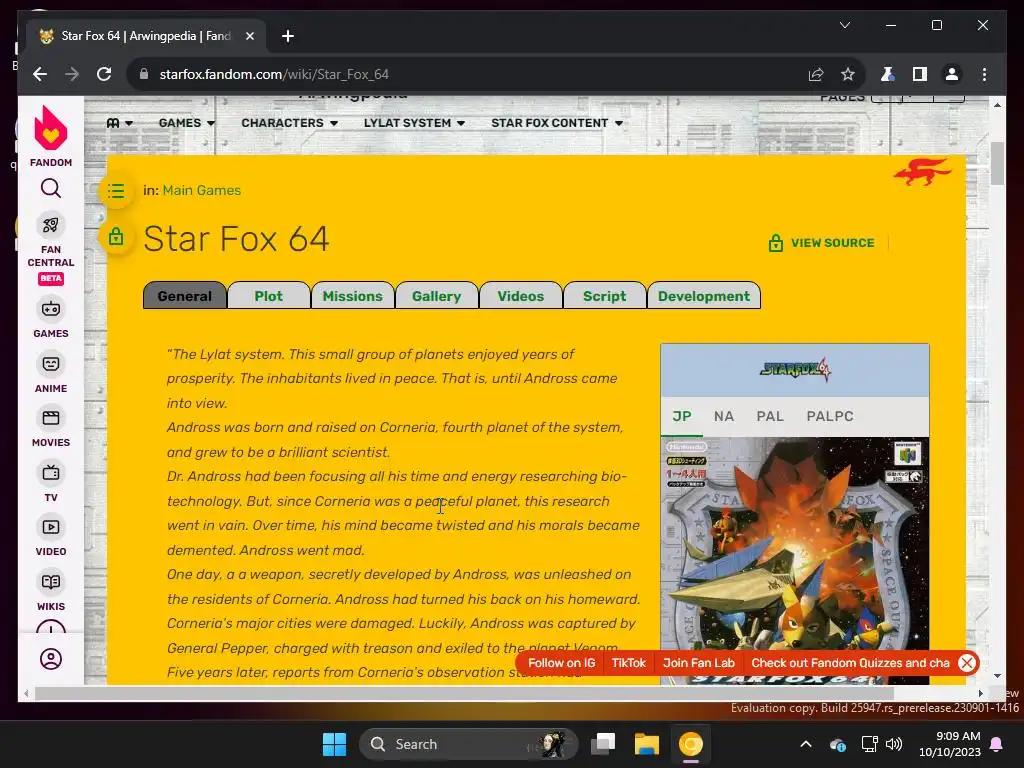View site information lock icon

pyautogui.click(x=144, y=74)
